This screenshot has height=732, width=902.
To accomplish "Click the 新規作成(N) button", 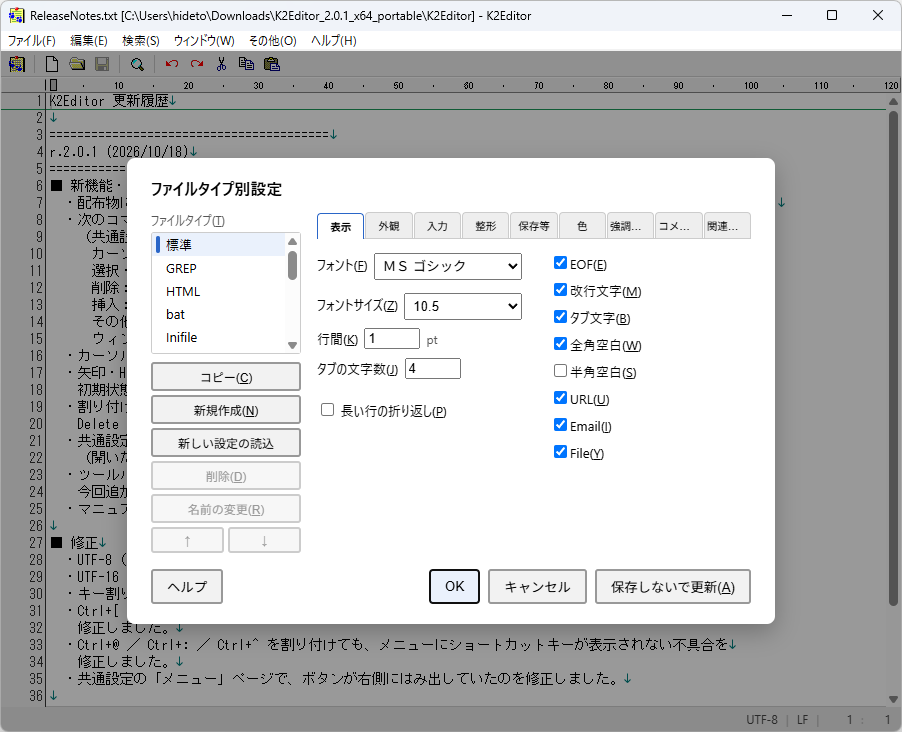I will coord(226,410).
